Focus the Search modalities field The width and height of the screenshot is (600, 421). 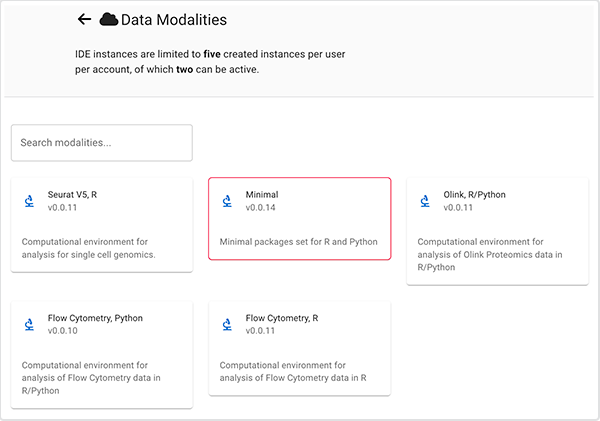tap(101, 143)
